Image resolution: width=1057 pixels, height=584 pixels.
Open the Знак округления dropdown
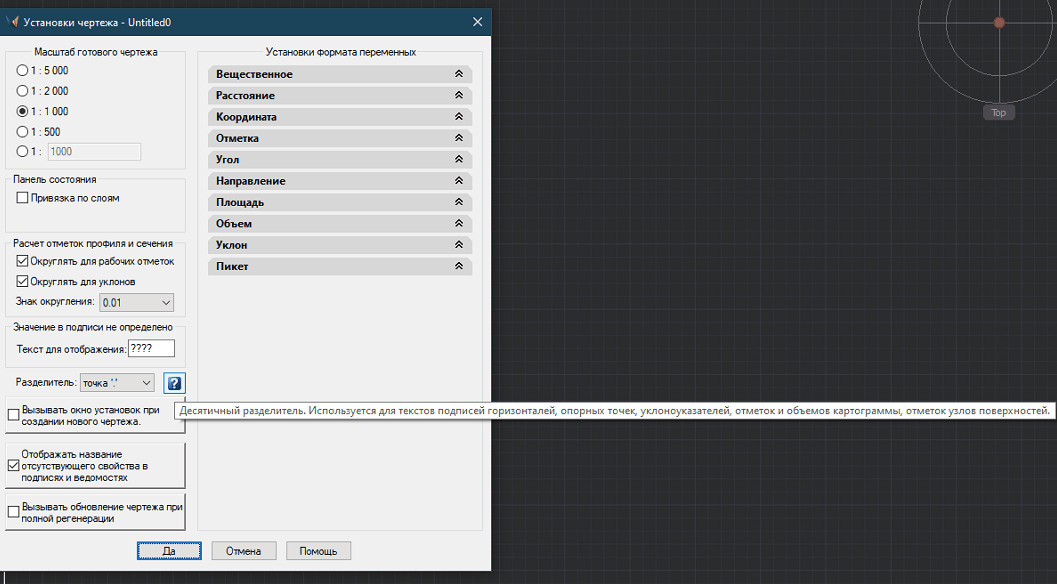(x=136, y=302)
